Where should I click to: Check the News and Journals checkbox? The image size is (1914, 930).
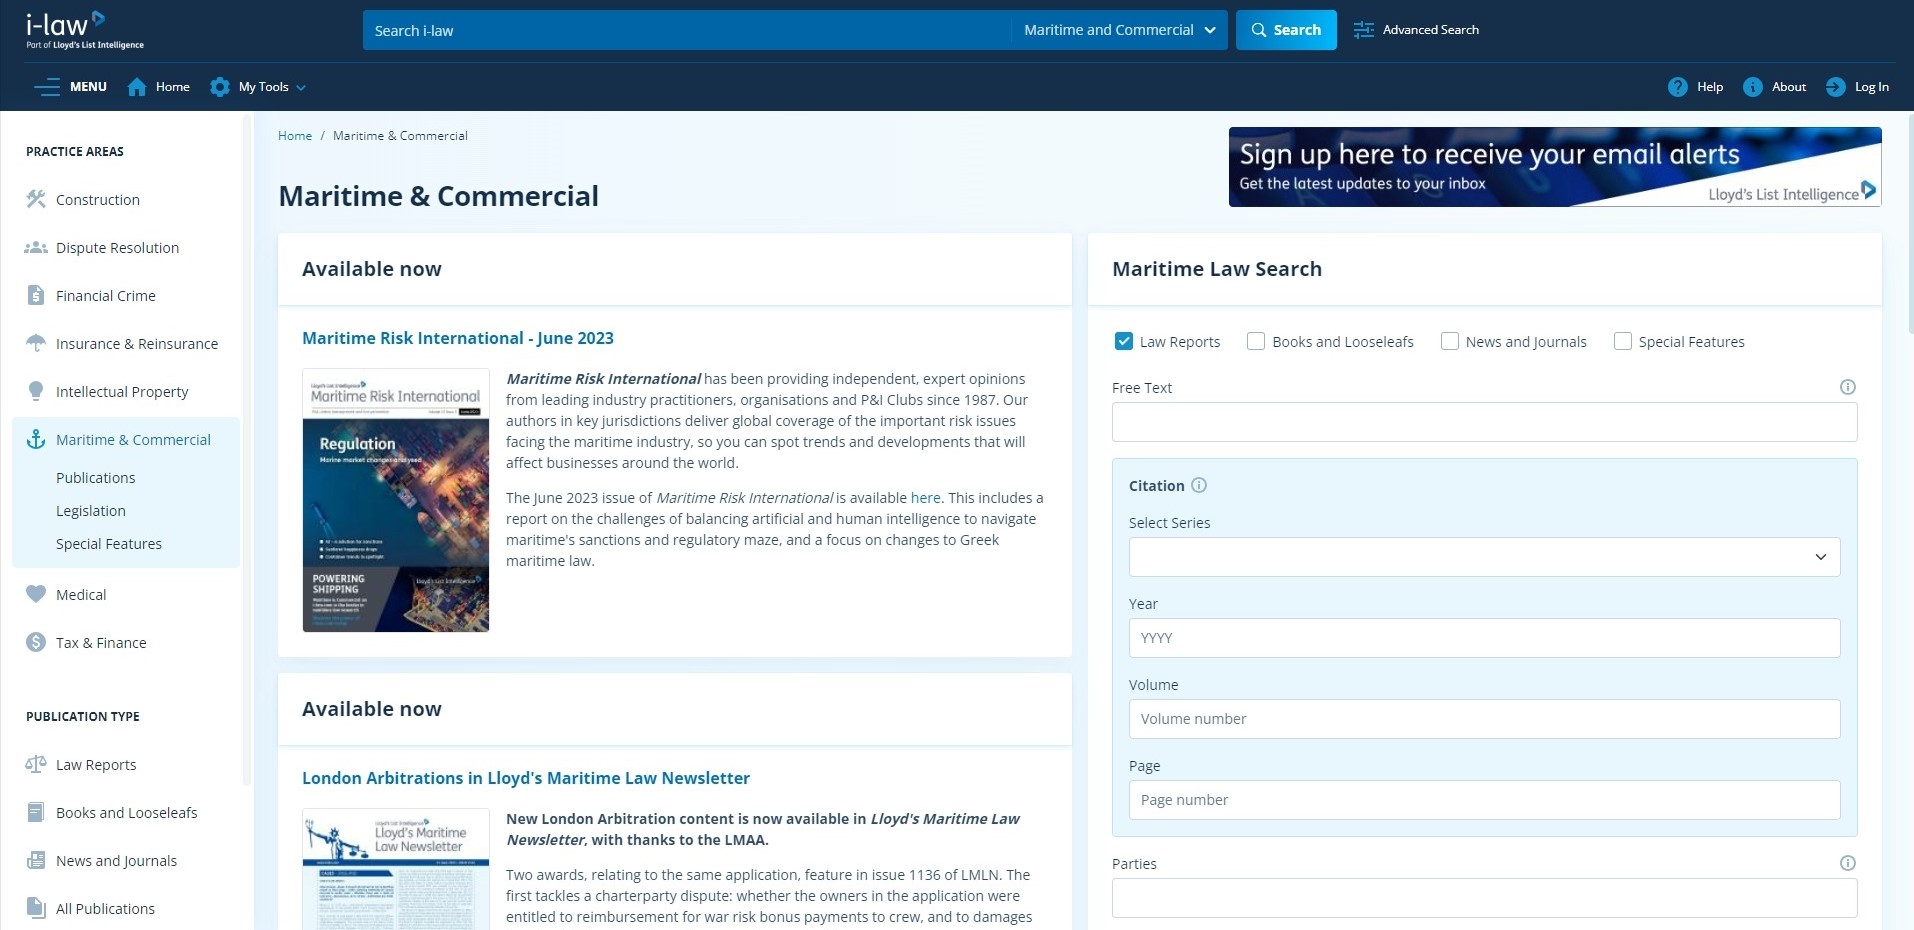[x=1449, y=341]
